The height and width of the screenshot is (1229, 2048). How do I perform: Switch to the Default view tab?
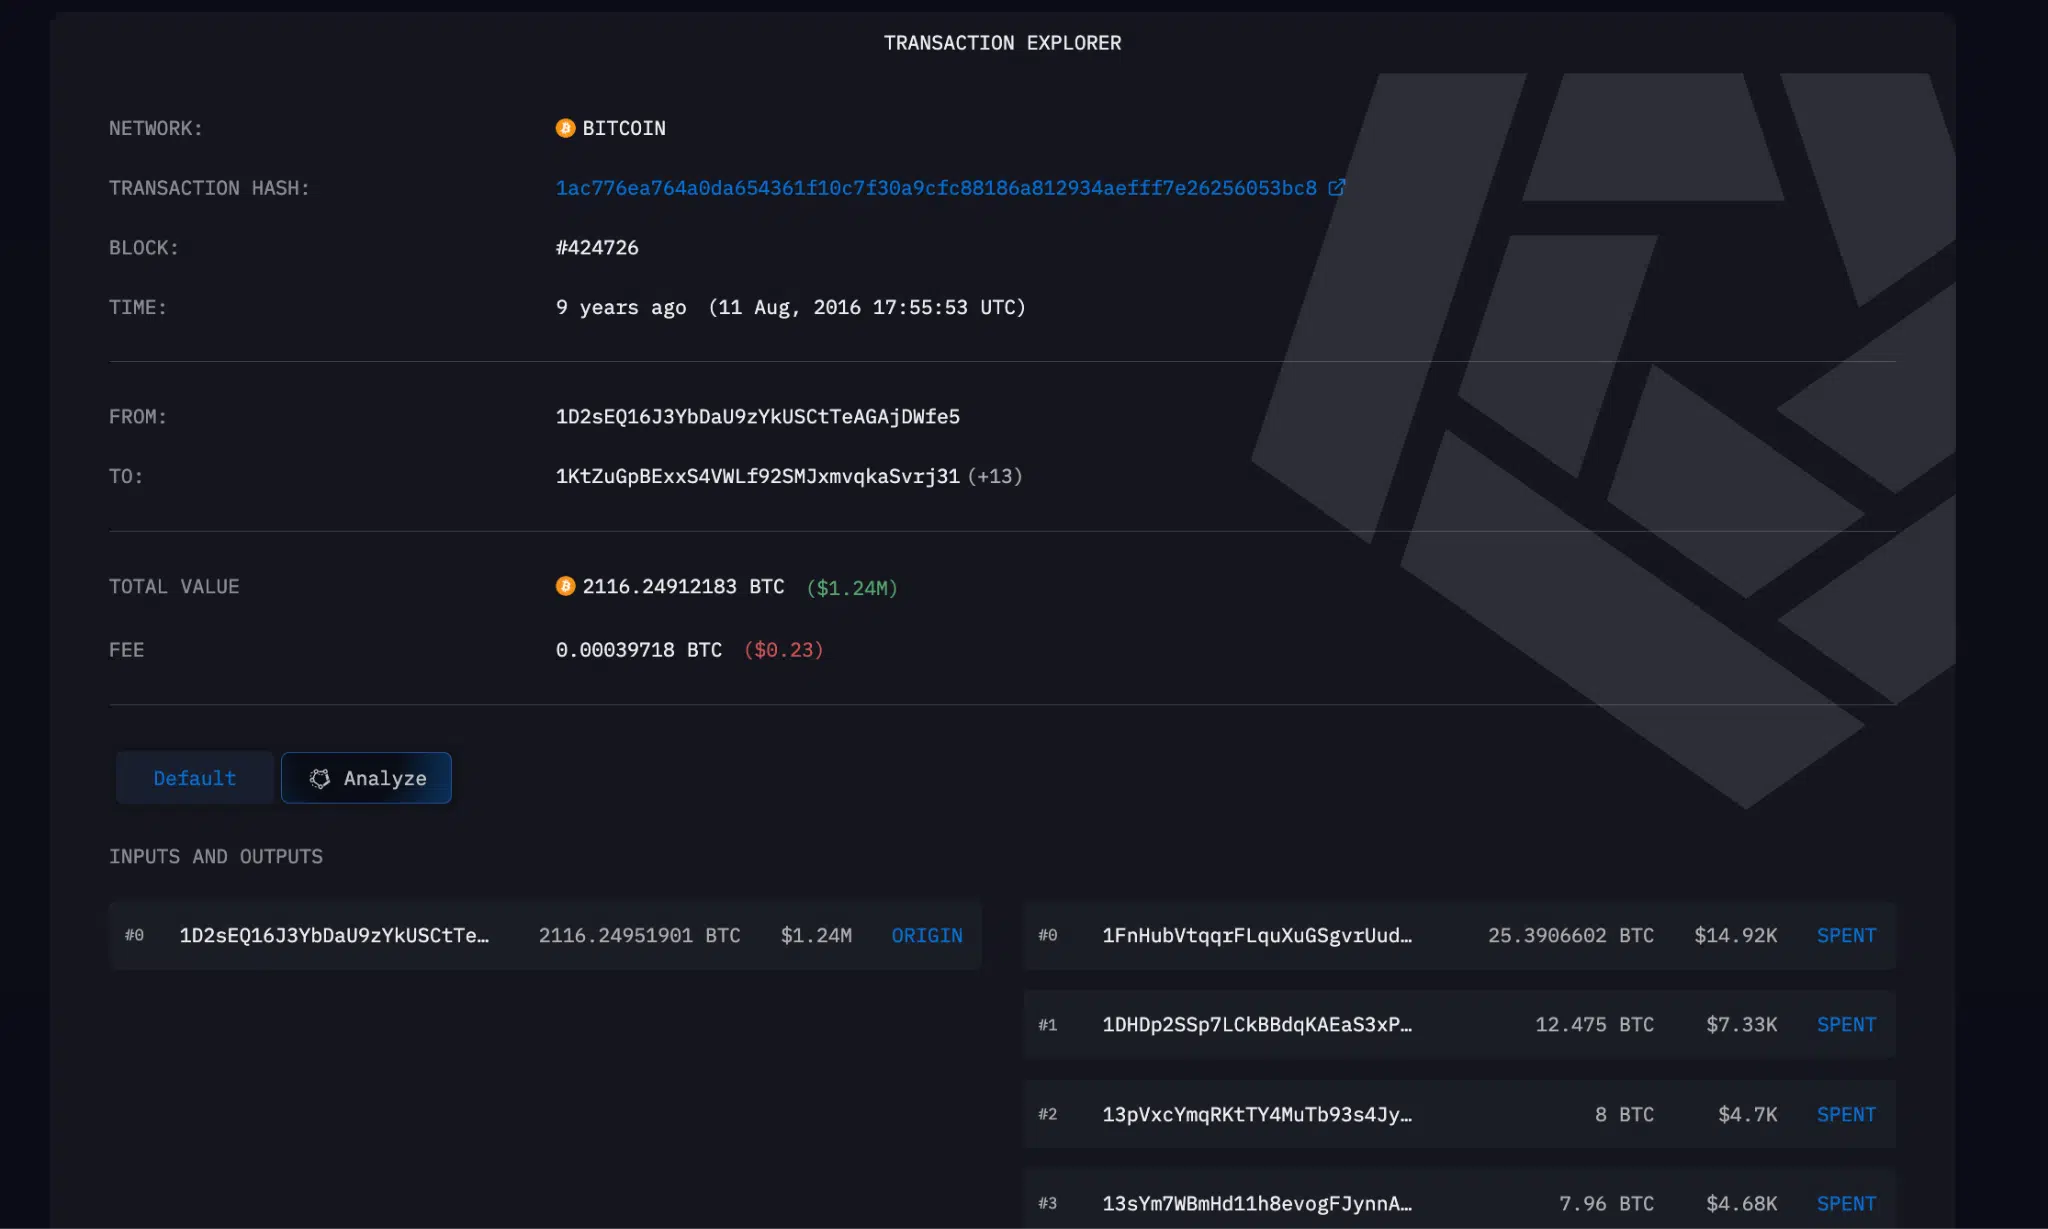point(195,778)
